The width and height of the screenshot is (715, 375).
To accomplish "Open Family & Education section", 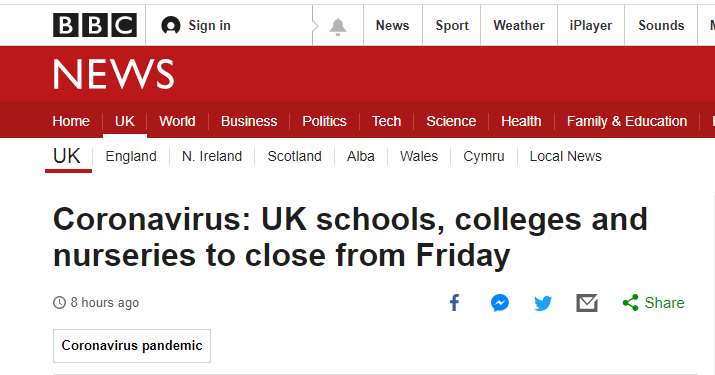I will (627, 121).
